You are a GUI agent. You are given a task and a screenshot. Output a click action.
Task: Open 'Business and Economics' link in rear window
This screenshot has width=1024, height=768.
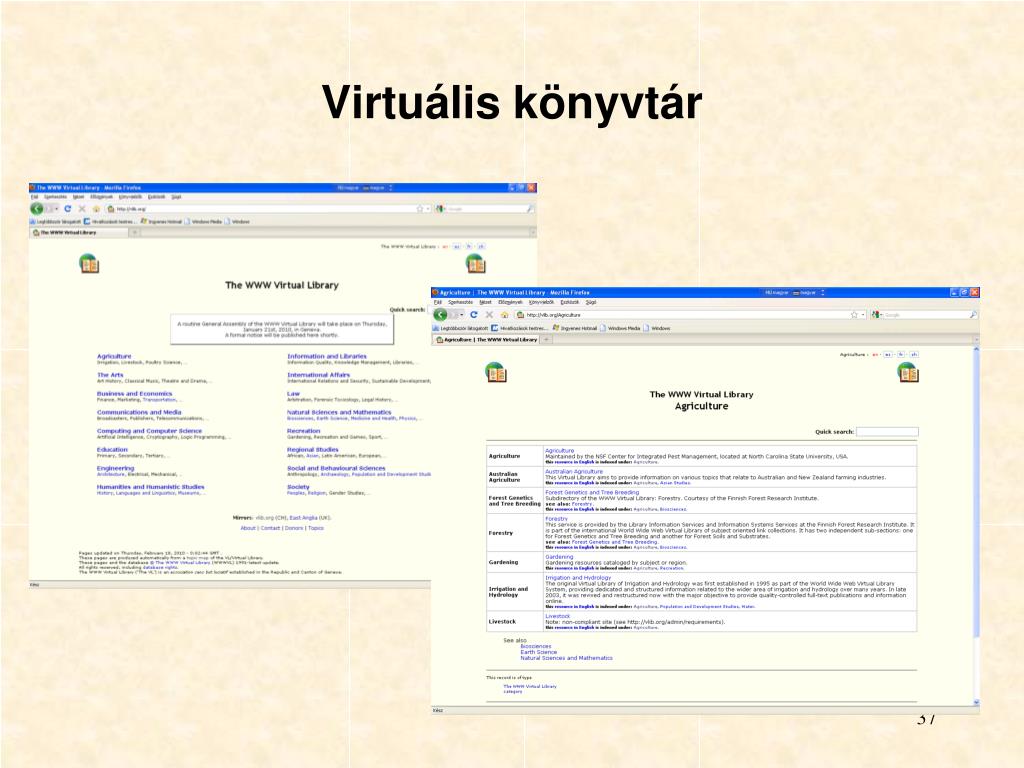tap(135, 394)
